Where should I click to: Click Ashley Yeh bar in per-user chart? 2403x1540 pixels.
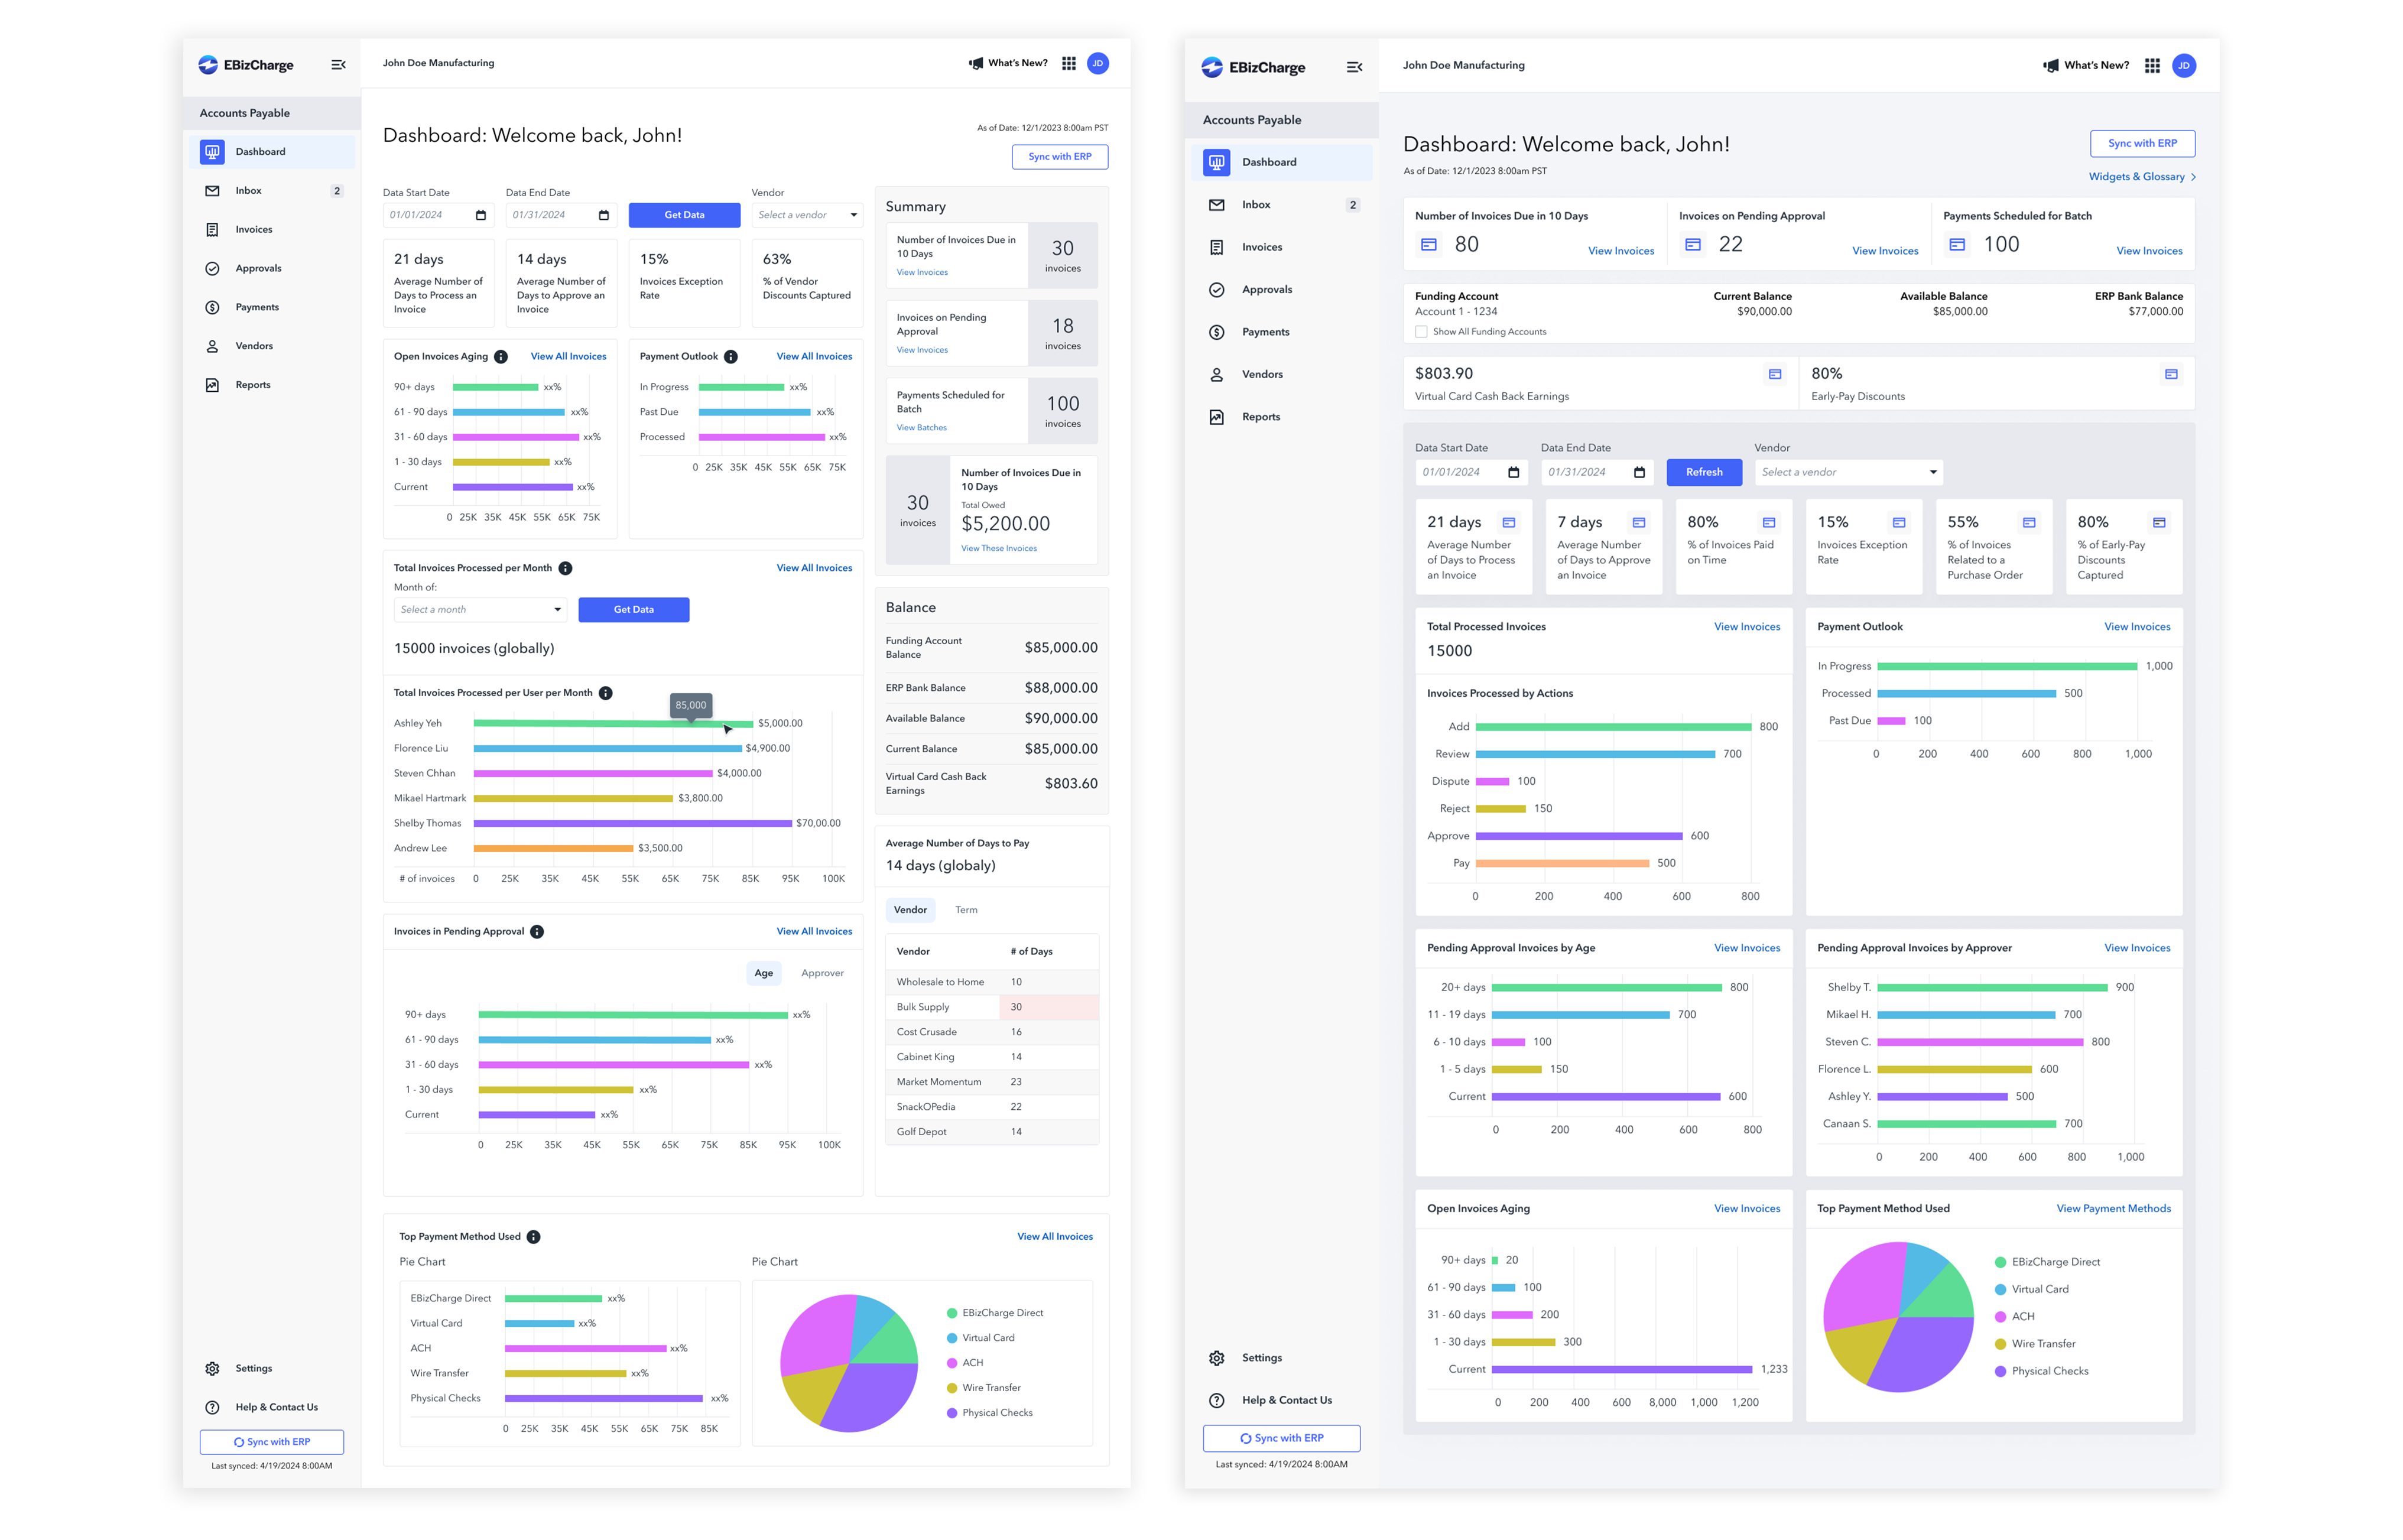coord(612,724)
